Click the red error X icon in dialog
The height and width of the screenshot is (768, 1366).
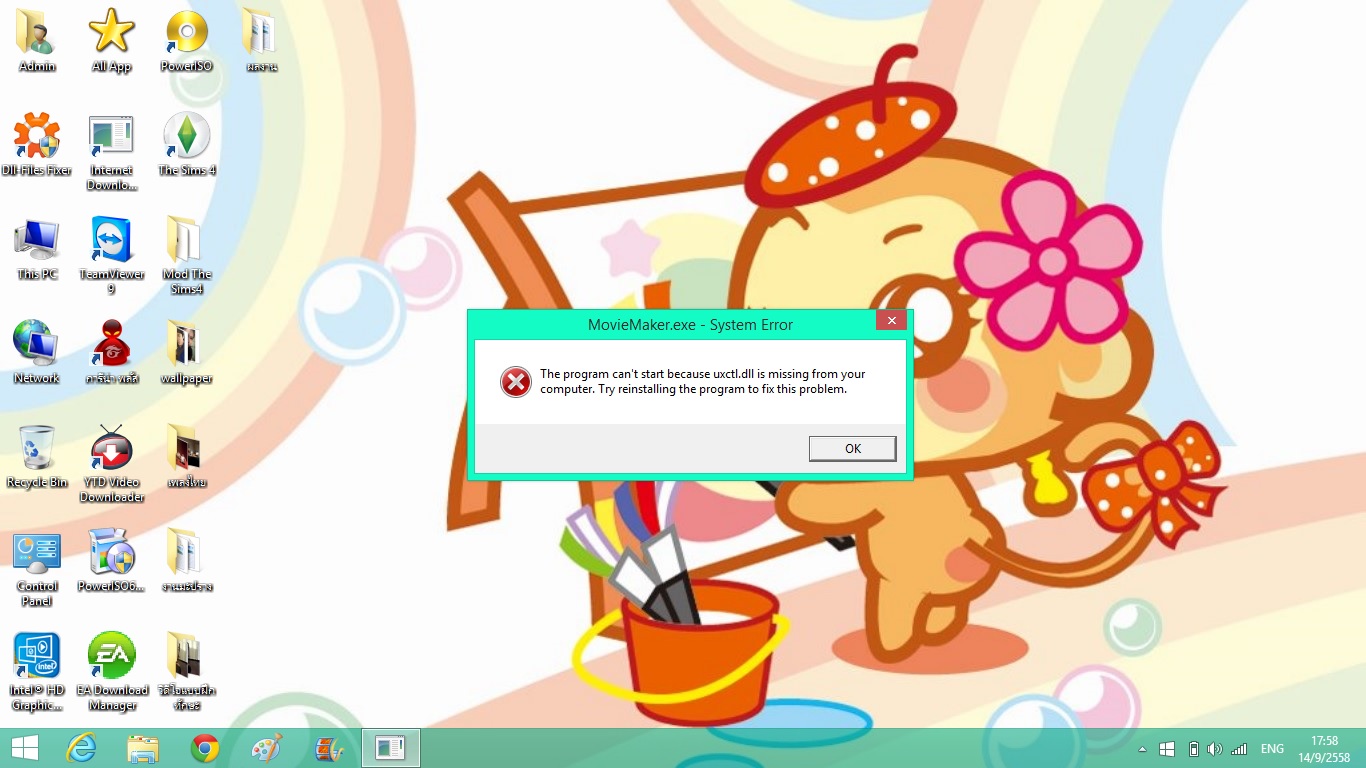coord(516,381)
